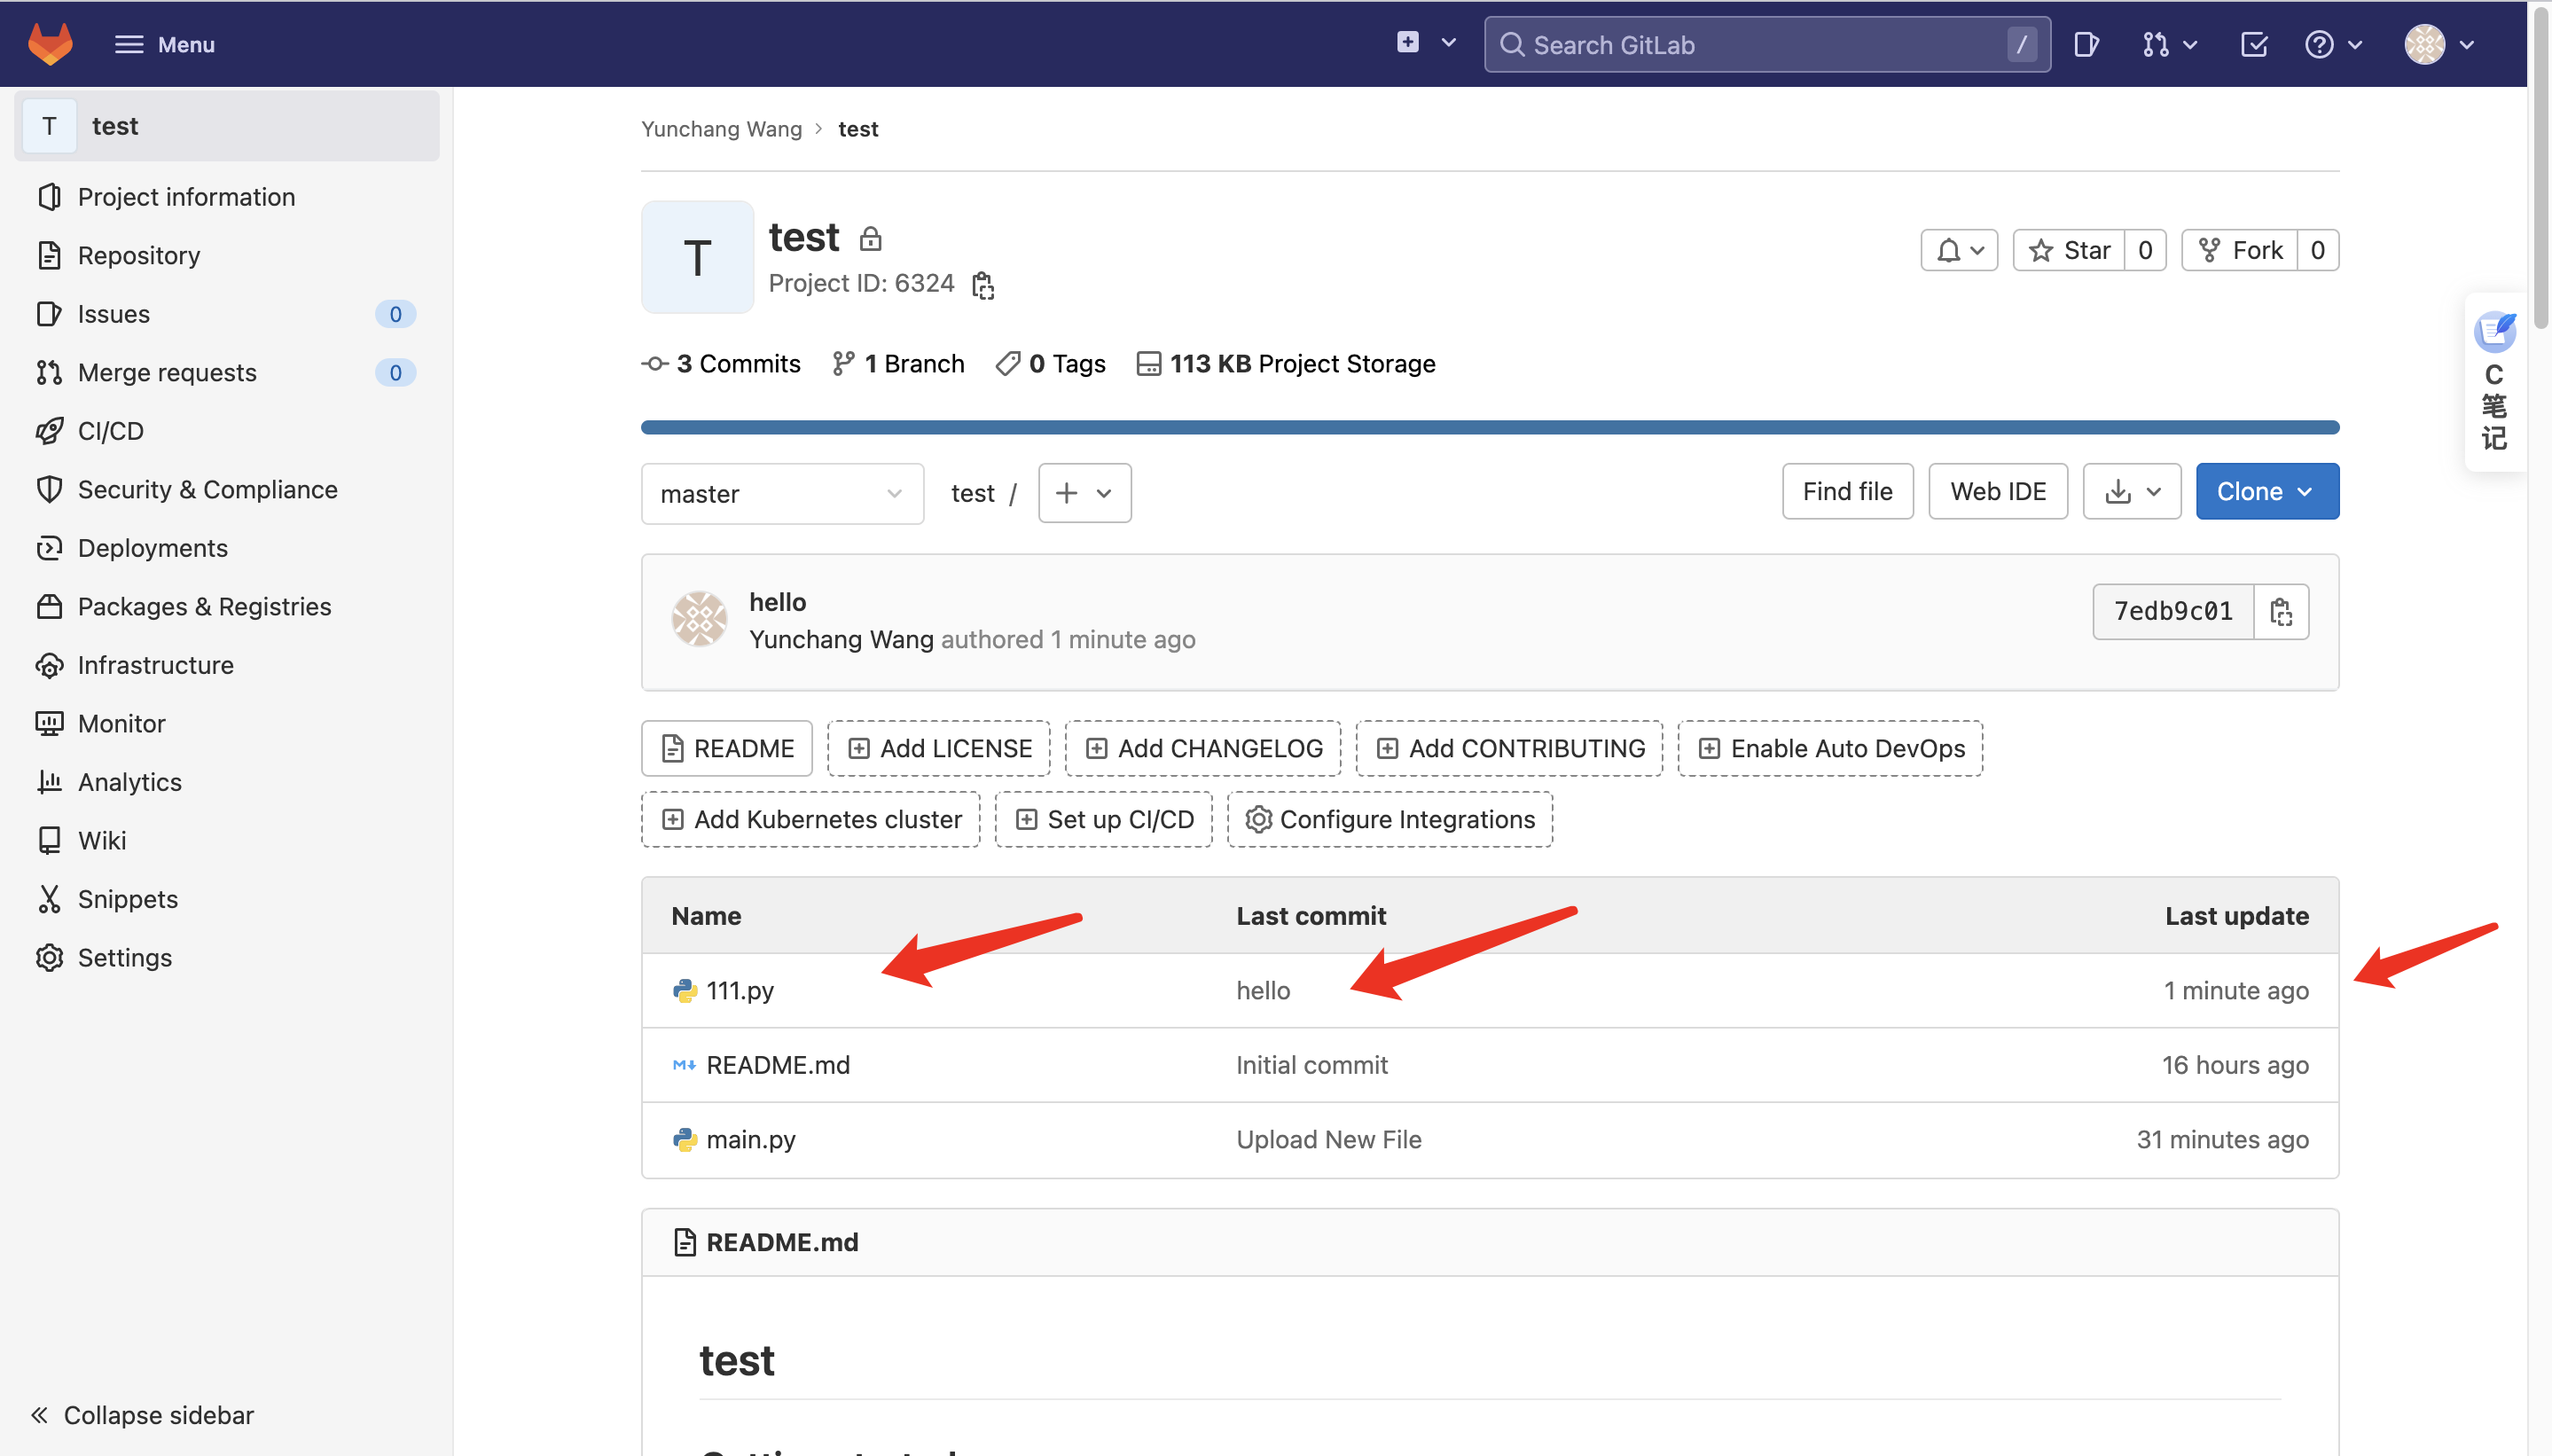Open the master branch selector
The height and width of the screenshot is (1456, 2552).
point(781,493)
